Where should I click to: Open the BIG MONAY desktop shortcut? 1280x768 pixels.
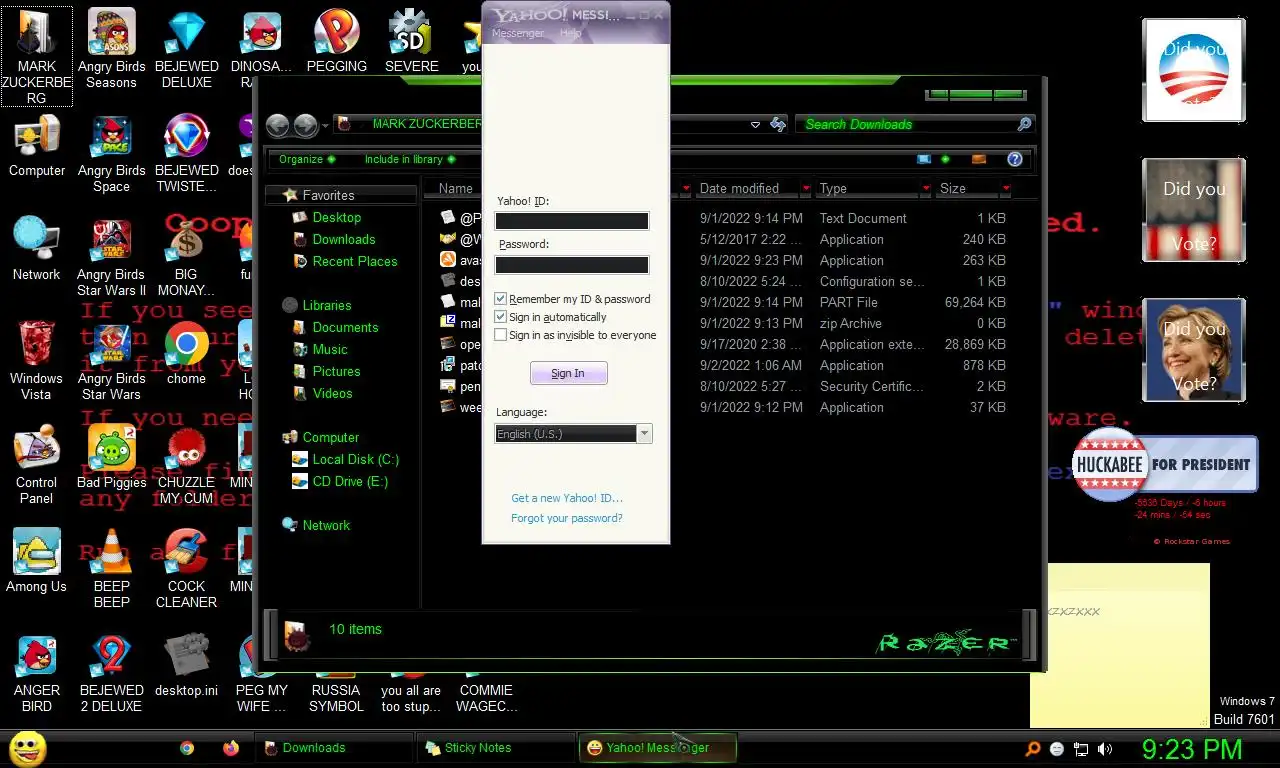click(186, 258)
